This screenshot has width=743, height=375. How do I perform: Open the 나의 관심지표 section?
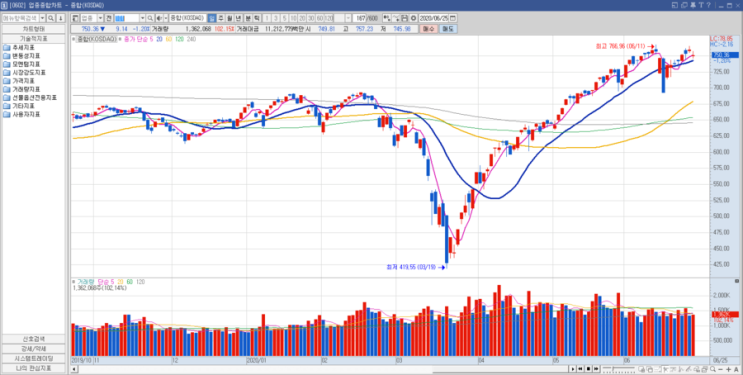pyautogui.click(x=33, y=368)
